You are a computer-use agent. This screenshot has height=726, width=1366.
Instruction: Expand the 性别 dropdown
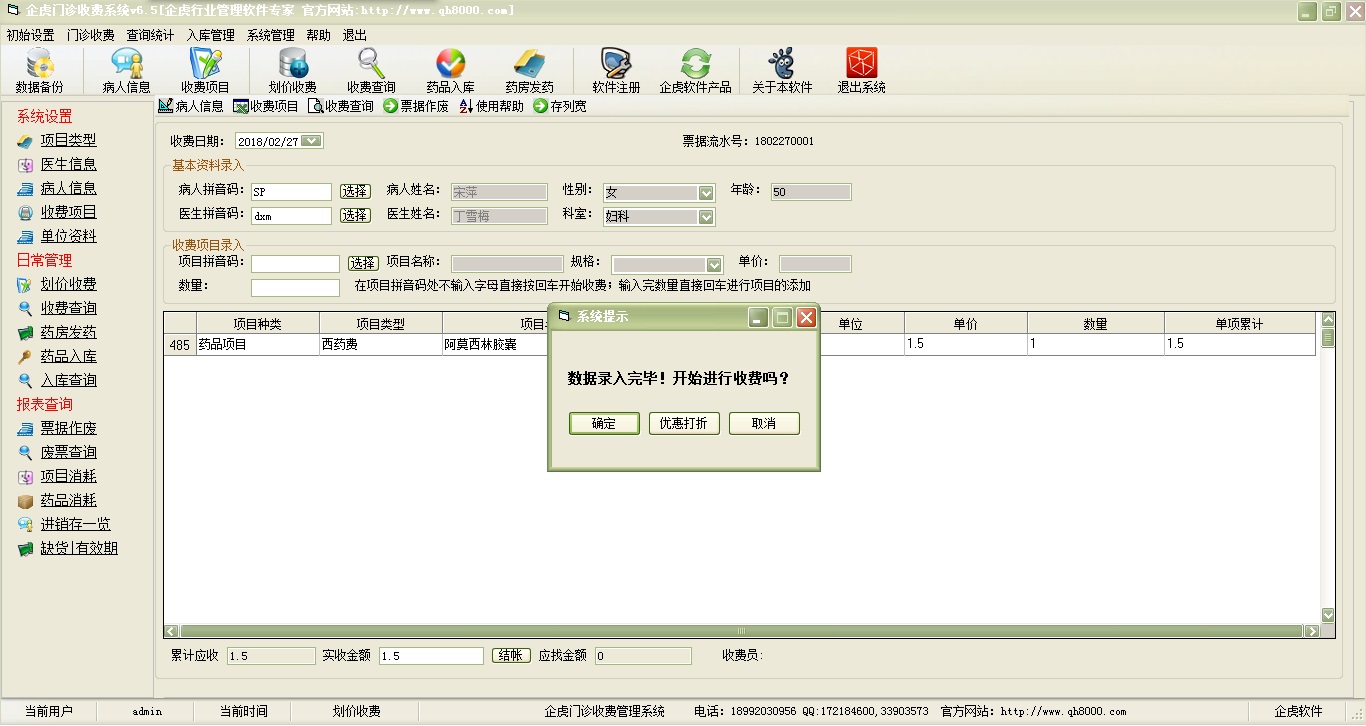[706, 193]
